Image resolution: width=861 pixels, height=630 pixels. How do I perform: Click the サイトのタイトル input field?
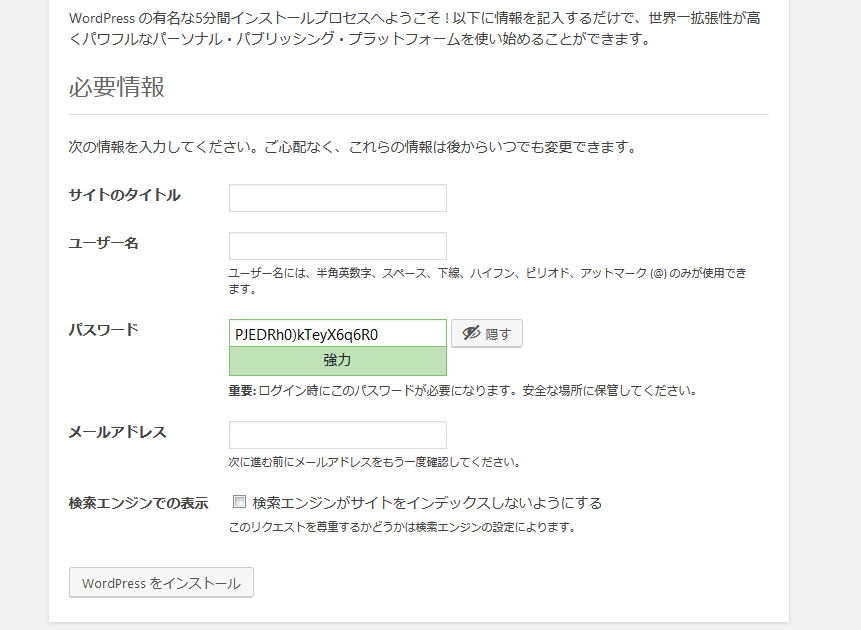tap(338, 198)
